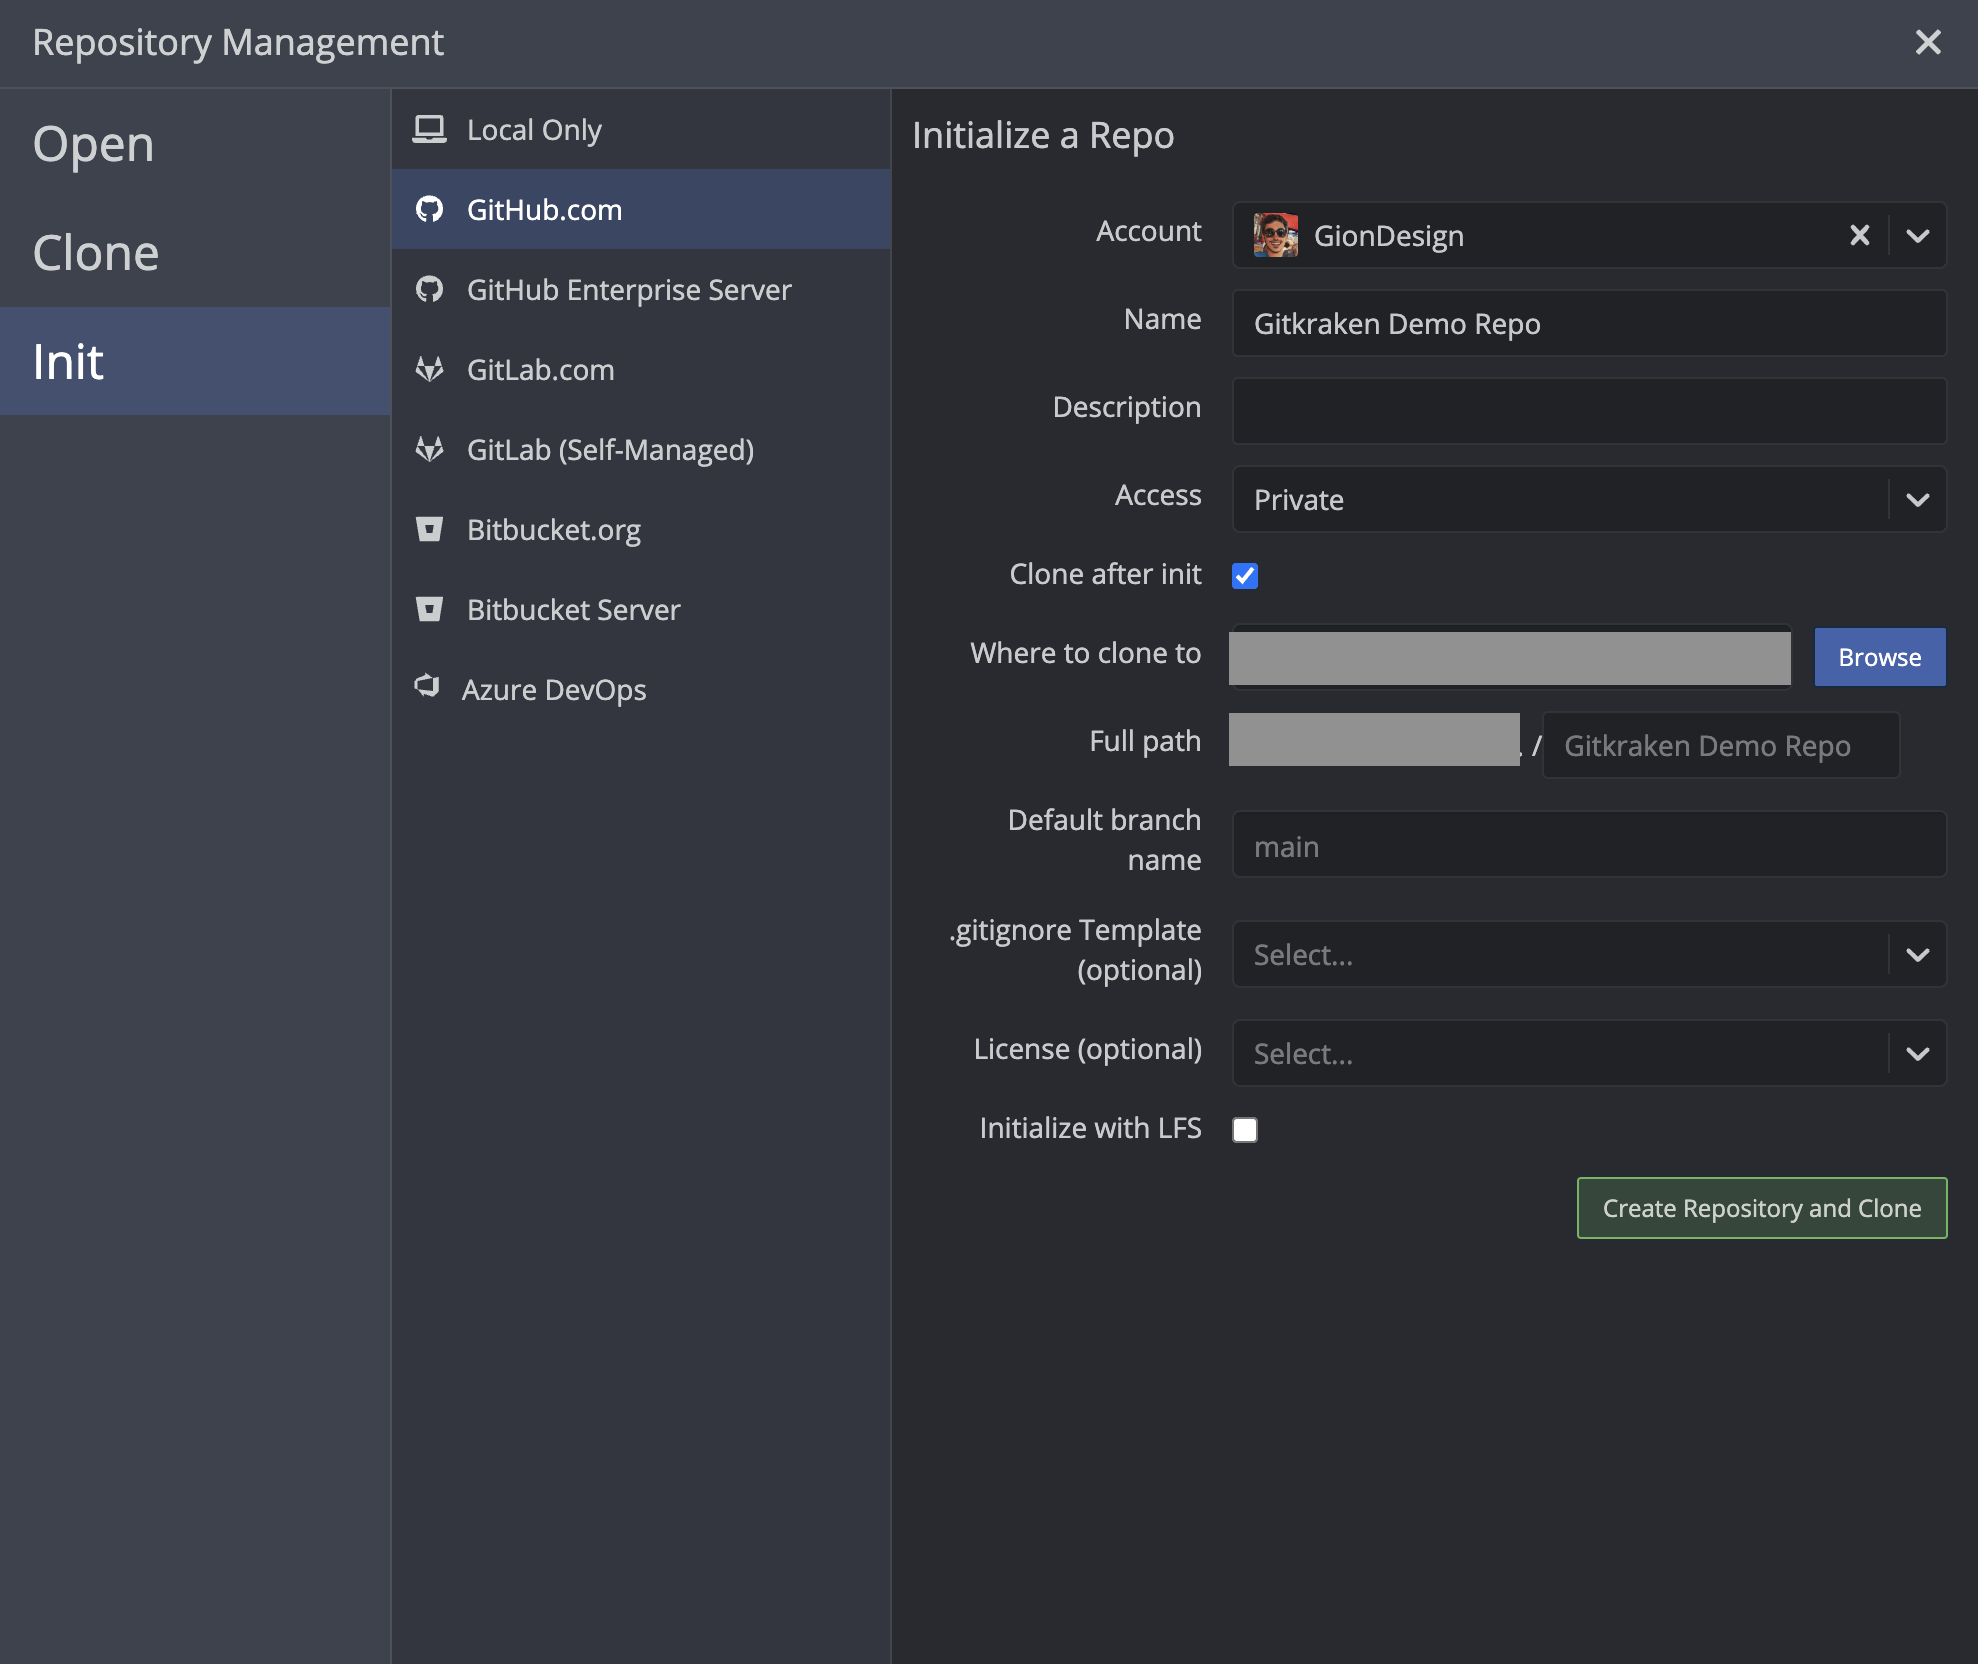Click the Default branch name field
Image resolution: width=1978 pixels, height=1664 pixels.
click(x=1588, y=845)
